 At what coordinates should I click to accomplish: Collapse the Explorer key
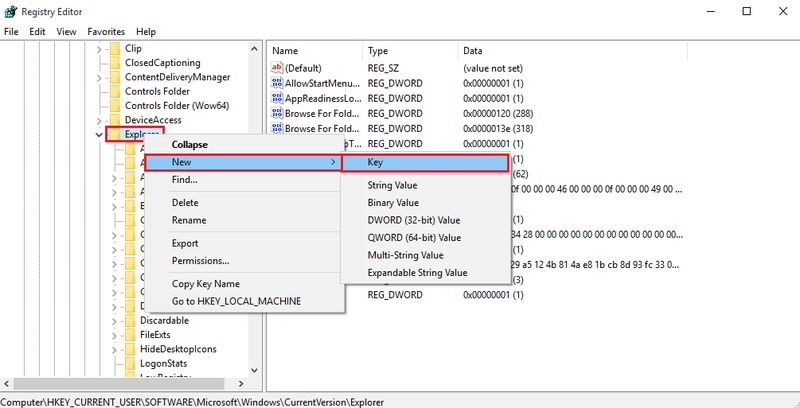tap(99, 134)
